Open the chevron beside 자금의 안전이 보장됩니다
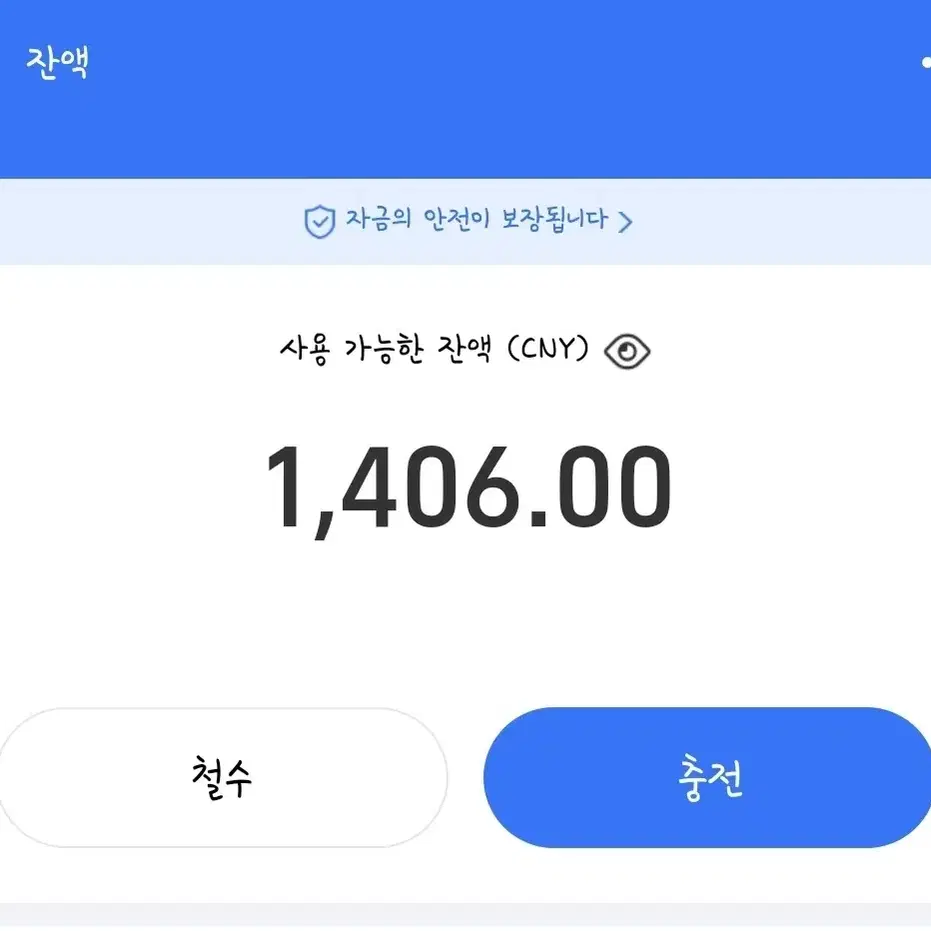 625,222
